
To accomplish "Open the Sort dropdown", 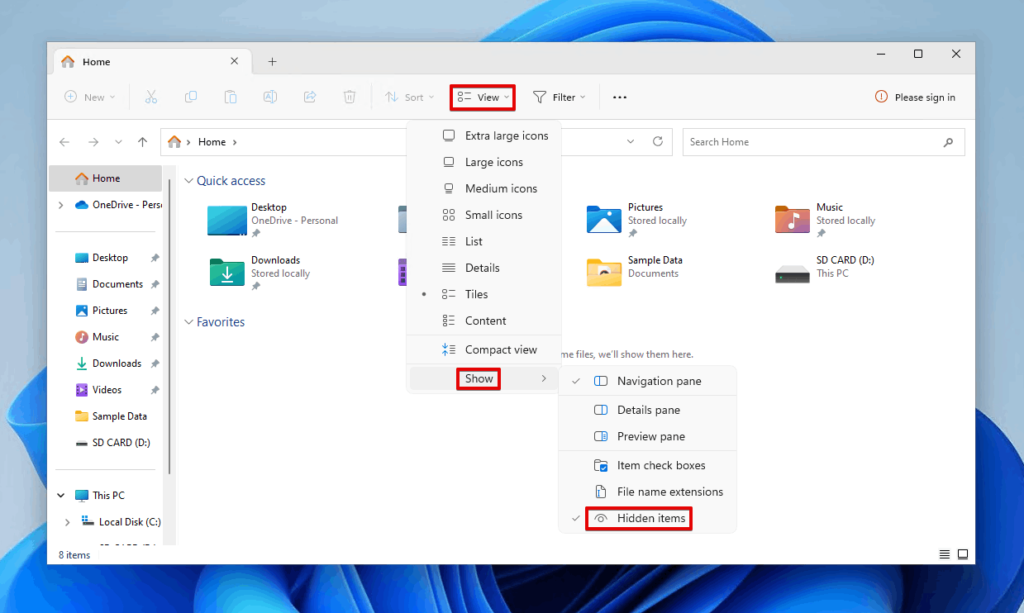I will [x=409, y=96].
